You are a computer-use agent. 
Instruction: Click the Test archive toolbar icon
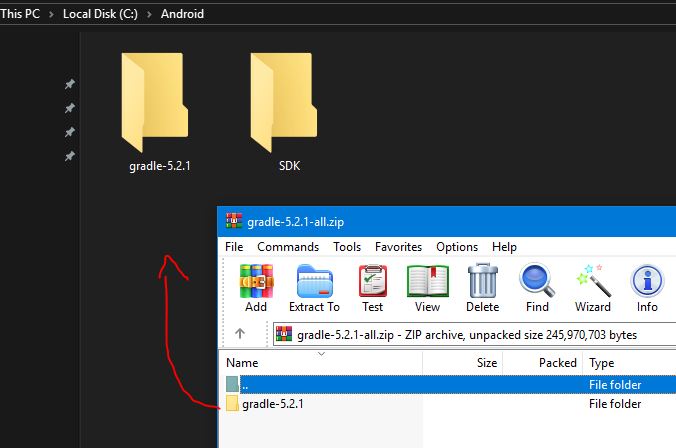click(x=372, y=281)
